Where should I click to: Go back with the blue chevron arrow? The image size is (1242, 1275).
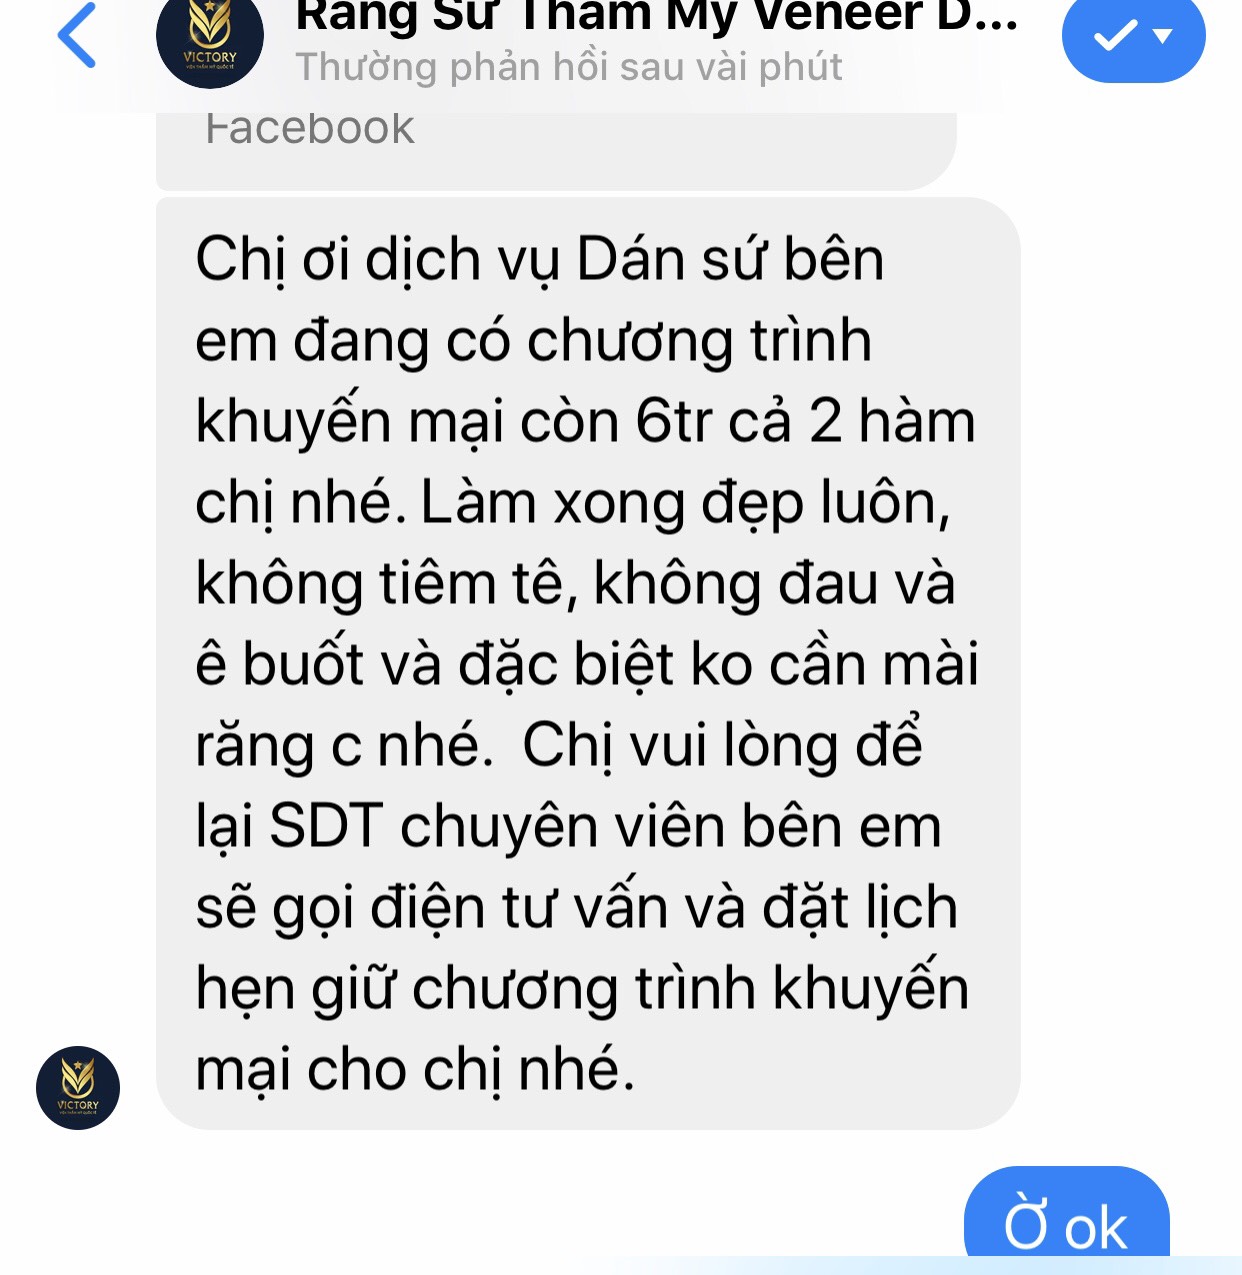tap(77, 35)
